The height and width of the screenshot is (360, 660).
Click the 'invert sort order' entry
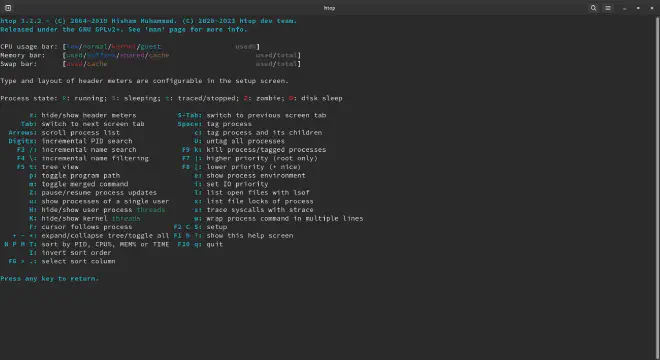tap(76, 253)
